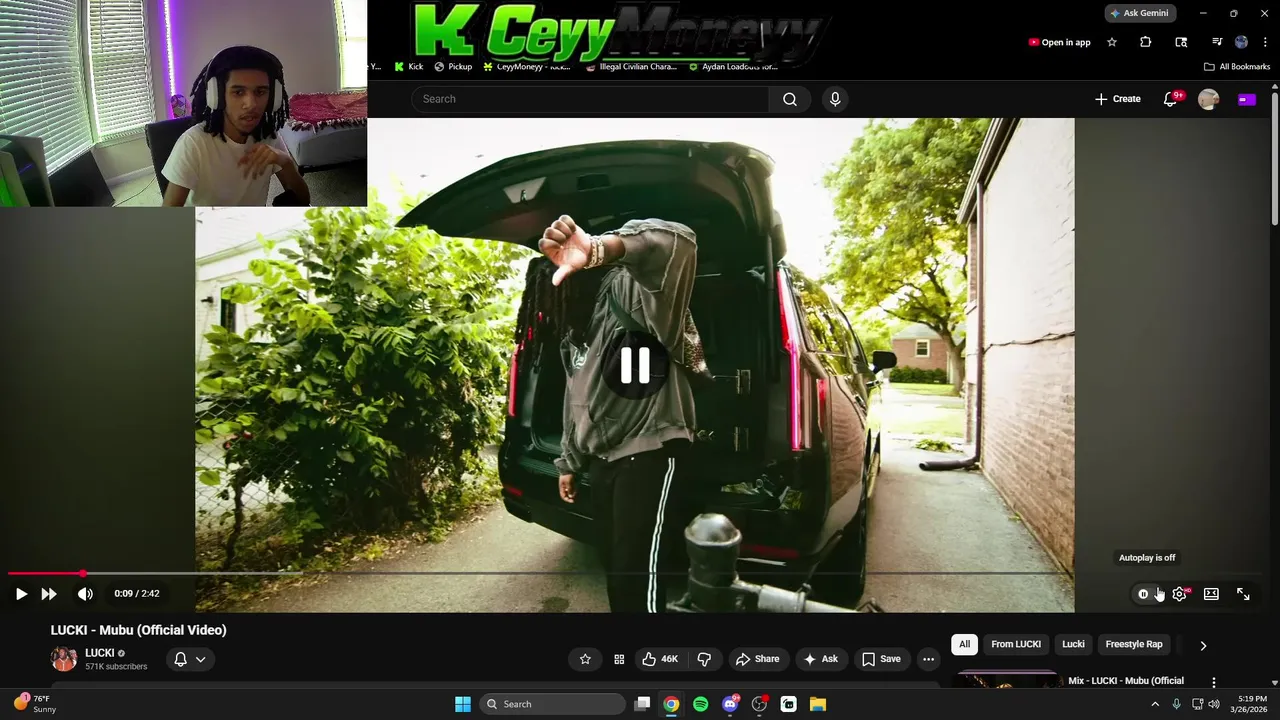Open the LUCKI channel avatar
The width and height of the screenshot is (1280, 720).
click(64, 659)
